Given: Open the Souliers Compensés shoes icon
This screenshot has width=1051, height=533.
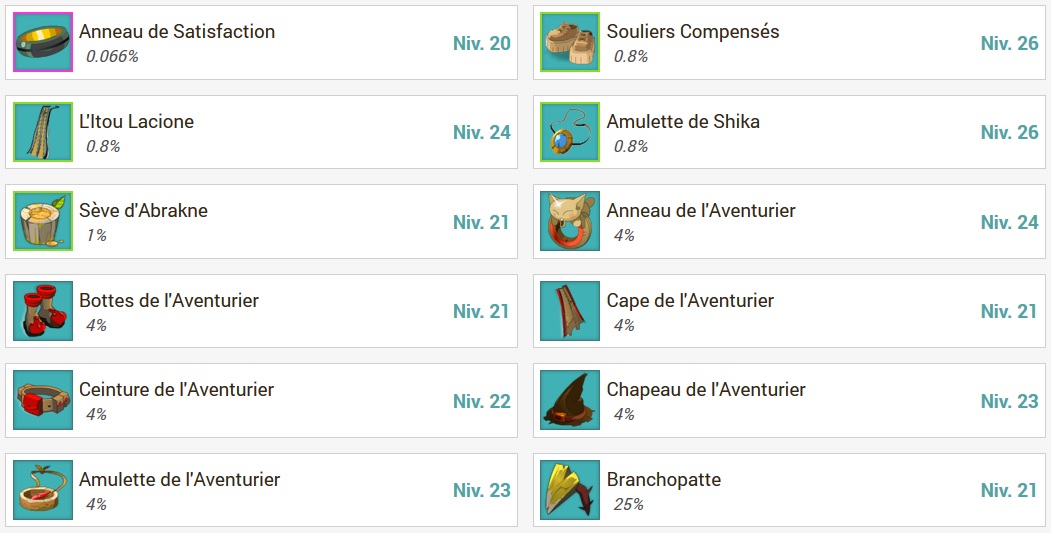Looking at the screenshot, I should point(570,42).
